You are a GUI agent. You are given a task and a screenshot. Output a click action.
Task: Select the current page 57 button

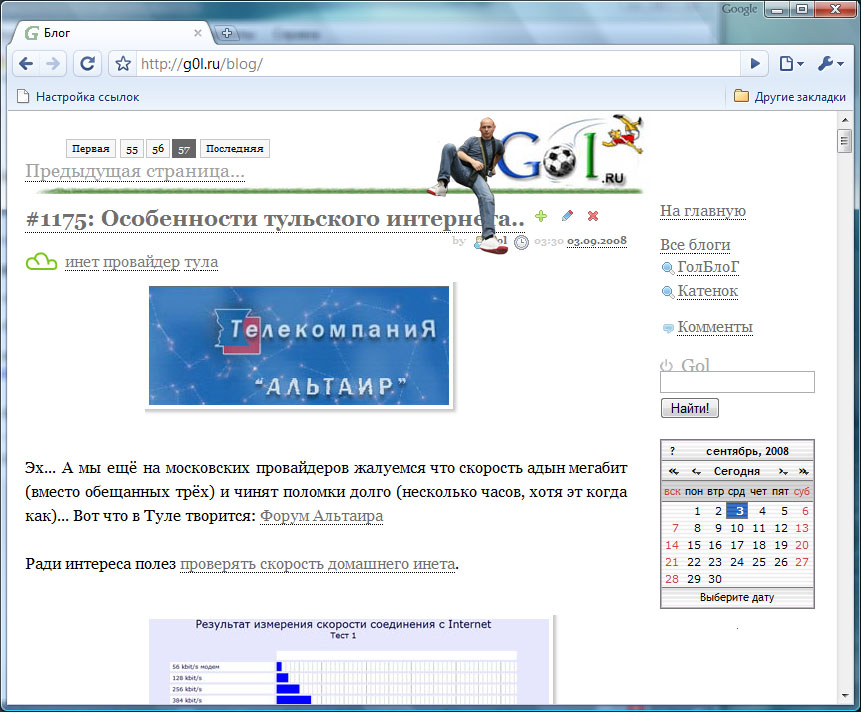click(183, 148)
